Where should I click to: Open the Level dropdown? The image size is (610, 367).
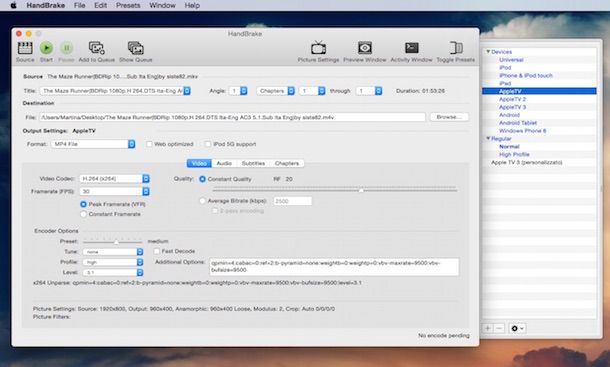coord(113,272)
